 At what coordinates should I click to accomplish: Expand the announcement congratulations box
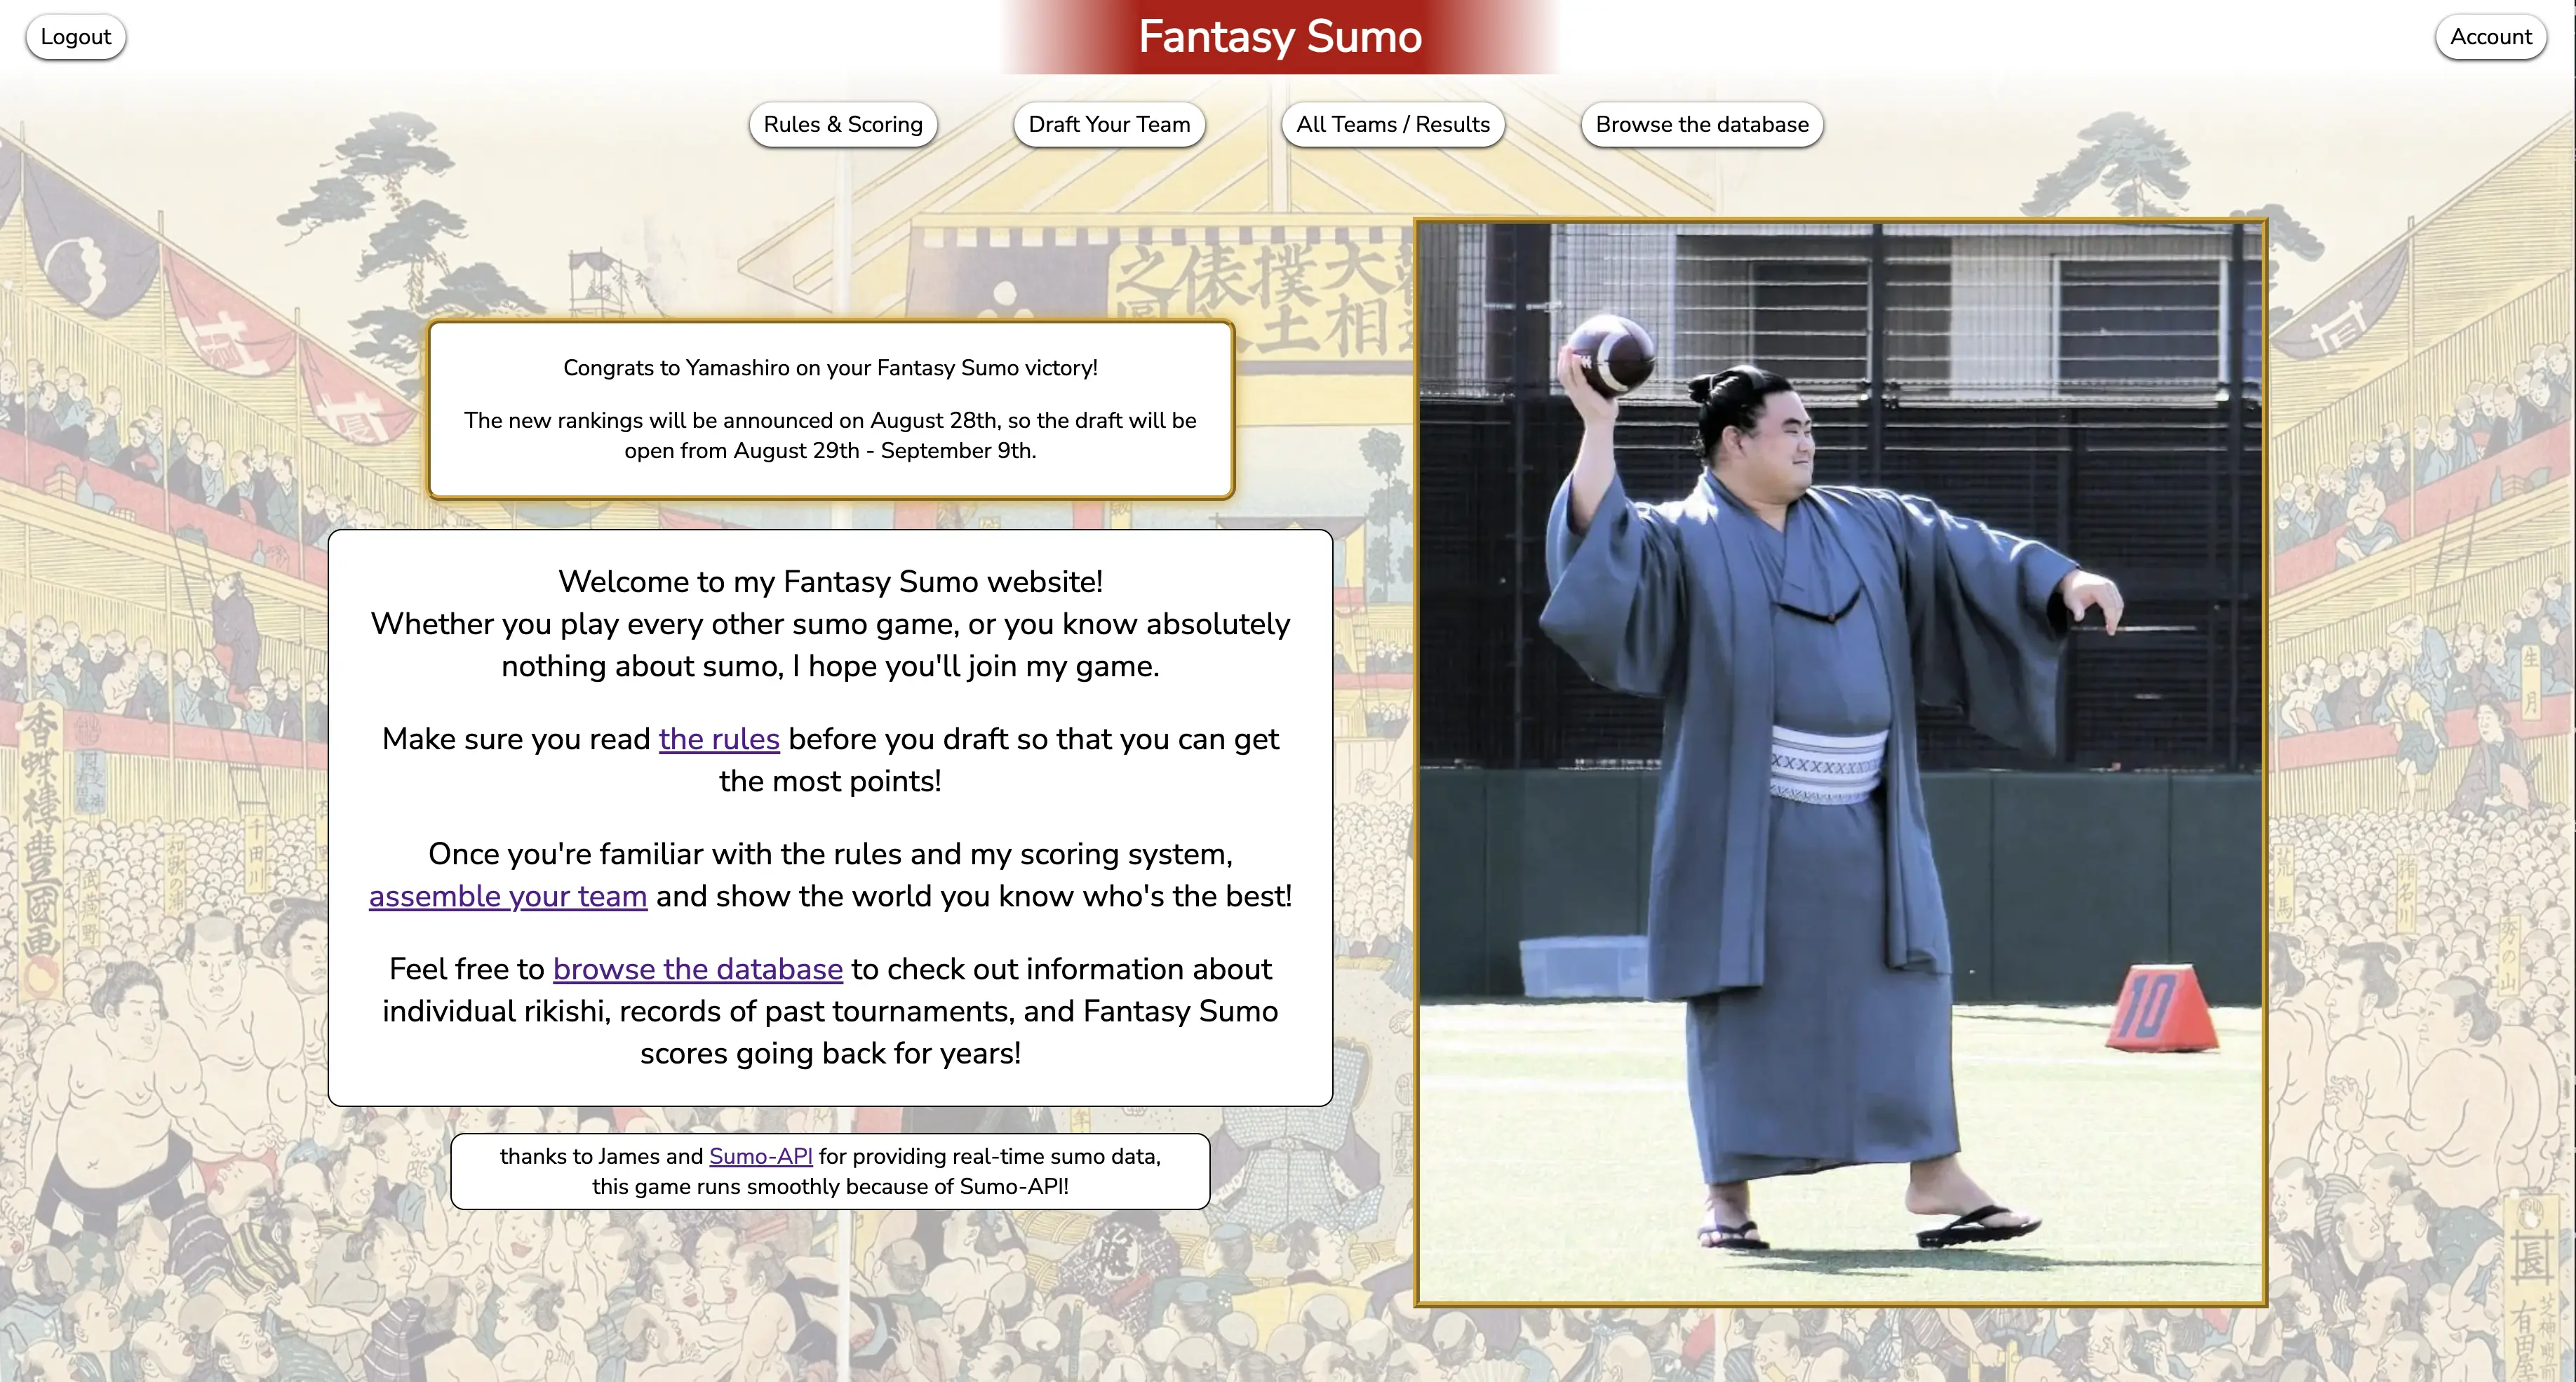[x=830, y=409]
